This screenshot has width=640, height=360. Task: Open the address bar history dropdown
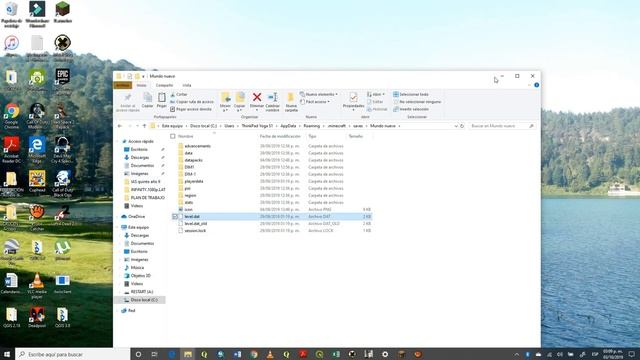(456, 126)
